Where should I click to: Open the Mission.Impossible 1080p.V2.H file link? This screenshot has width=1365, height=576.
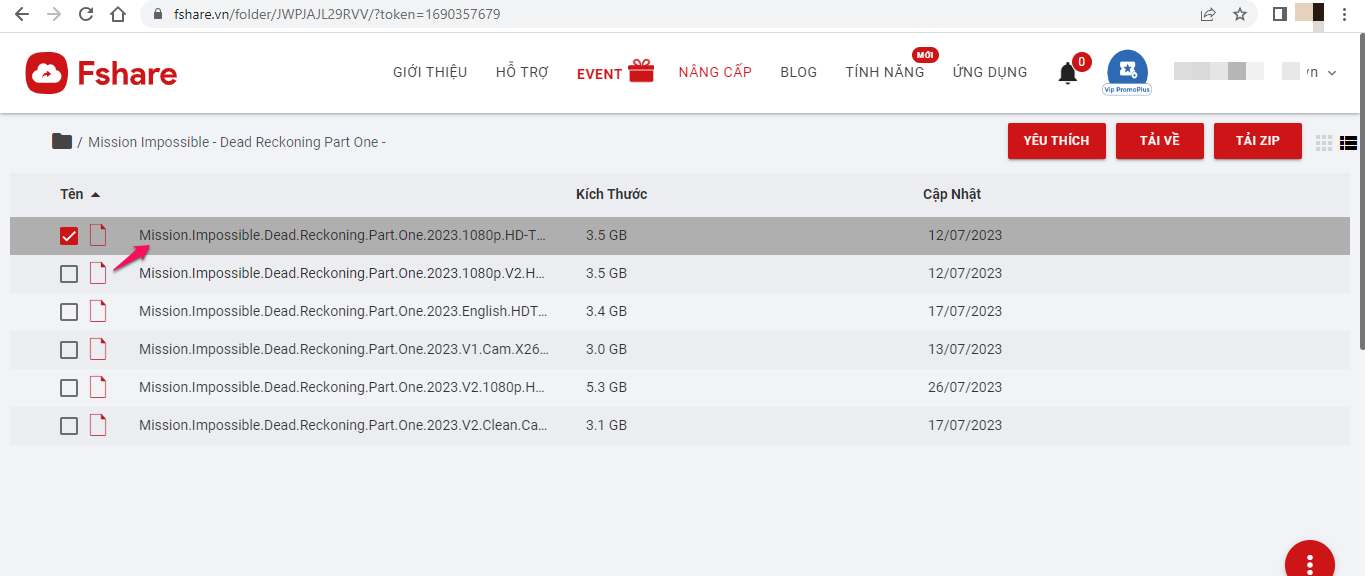(x=343, y=273)
